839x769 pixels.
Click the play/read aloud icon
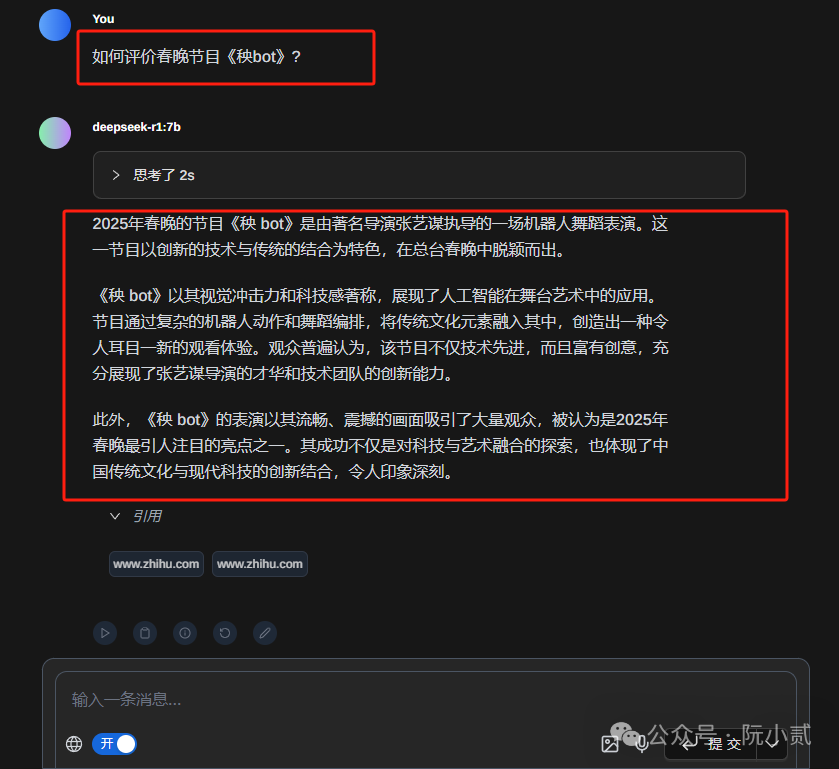point(105,633)
